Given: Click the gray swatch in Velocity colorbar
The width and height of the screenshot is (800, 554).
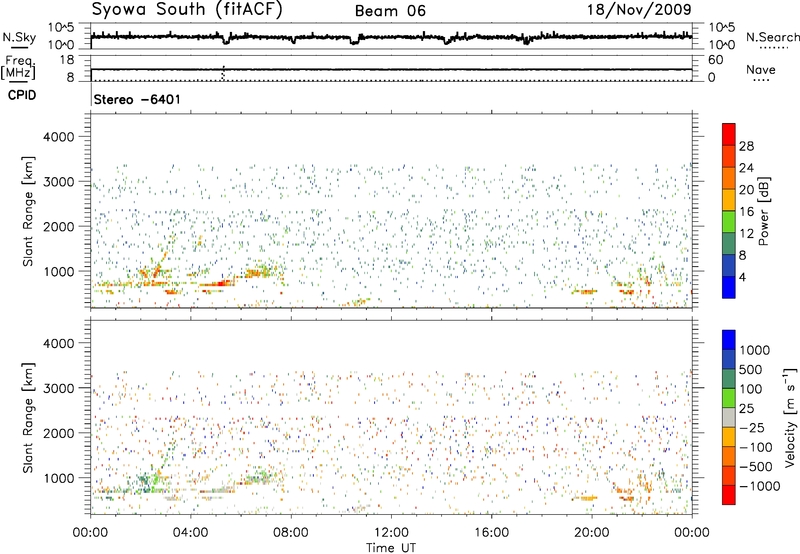Looking at the screenshot, I should coord(729,417).
